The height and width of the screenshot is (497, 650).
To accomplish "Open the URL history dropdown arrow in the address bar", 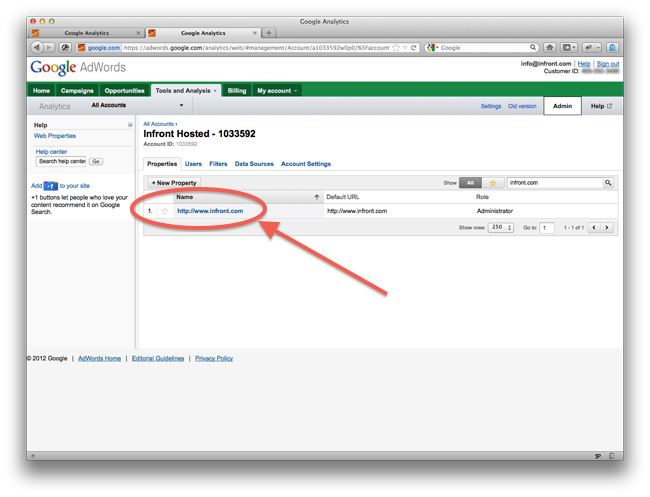I will coord(405,48).
